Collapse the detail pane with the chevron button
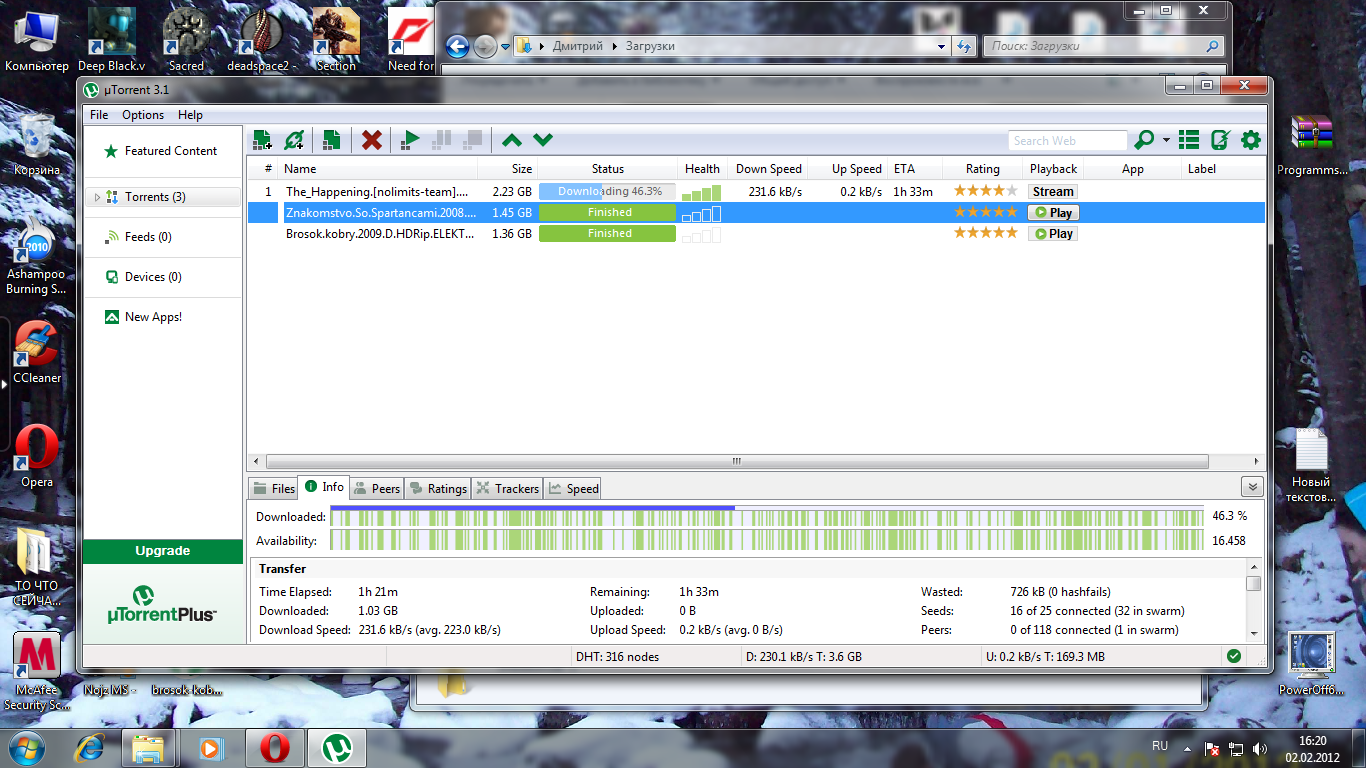Screen dimensions: 1366x768 1252,486
